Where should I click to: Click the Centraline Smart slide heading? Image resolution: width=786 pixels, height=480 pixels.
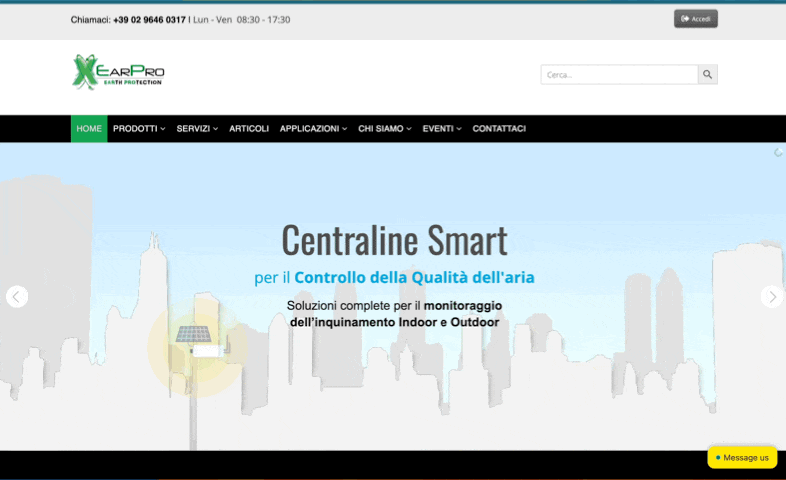394,240
